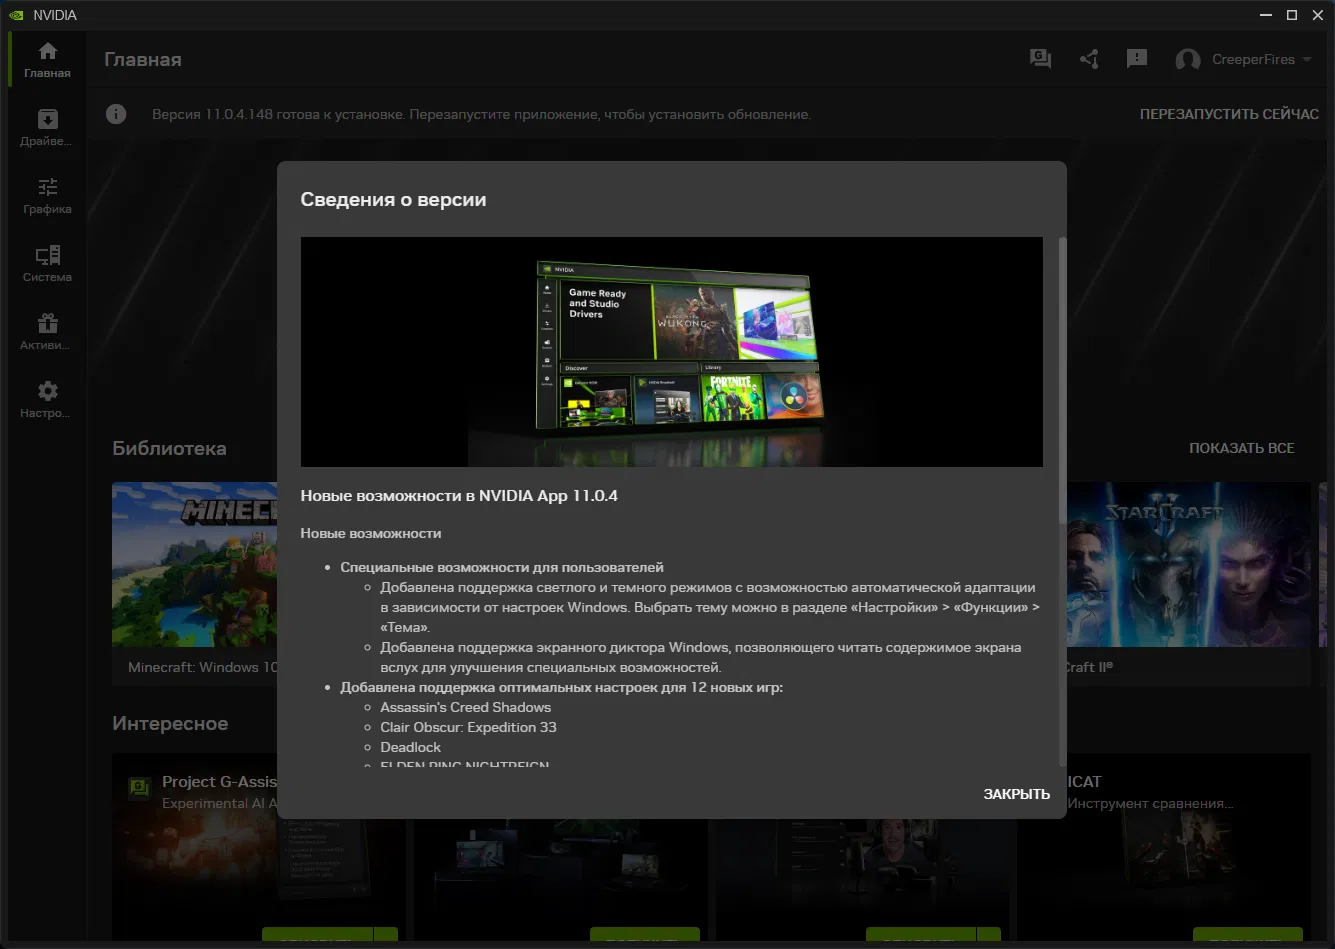
Task: Open the Главная home section in sidebar
Action: click(x=47, y=59)
